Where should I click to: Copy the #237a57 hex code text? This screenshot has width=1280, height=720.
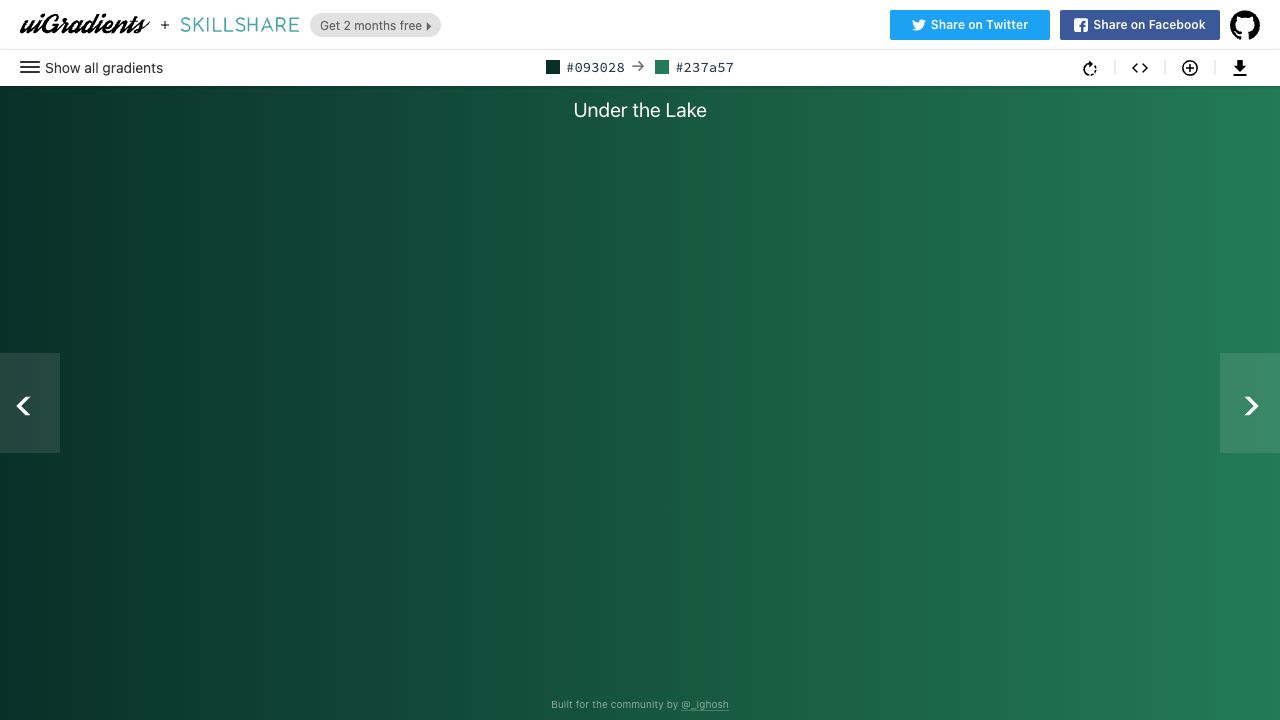[704, 68]
